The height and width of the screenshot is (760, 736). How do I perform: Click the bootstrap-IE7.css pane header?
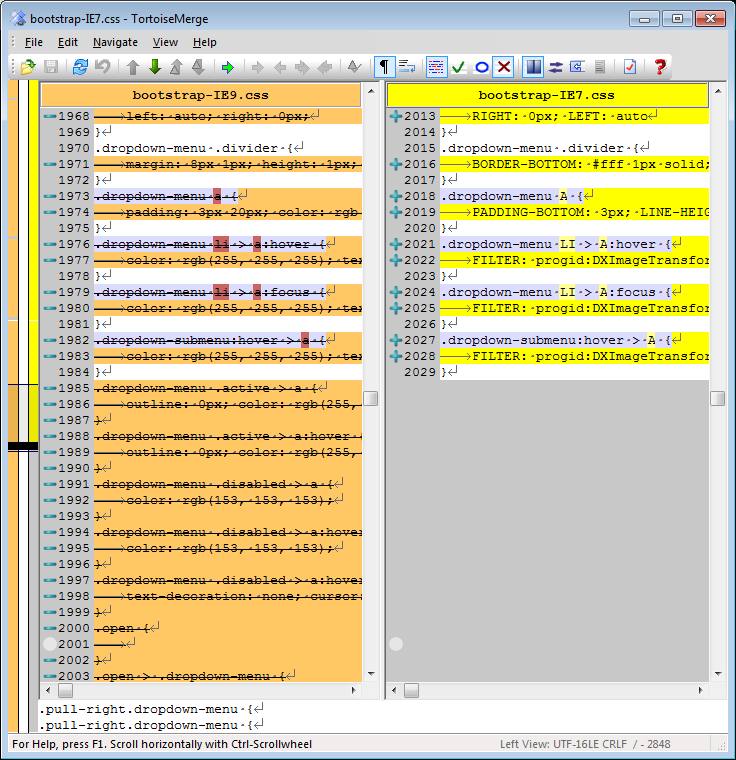pos(547,95)
